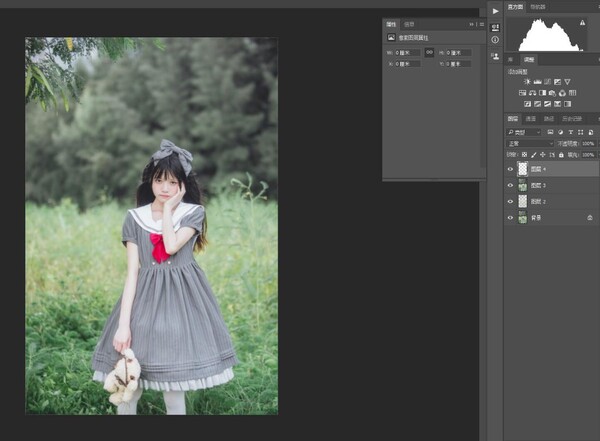
Task: Add a Levels adjustment
Action: pyautogui.click(x=537, y=82)
